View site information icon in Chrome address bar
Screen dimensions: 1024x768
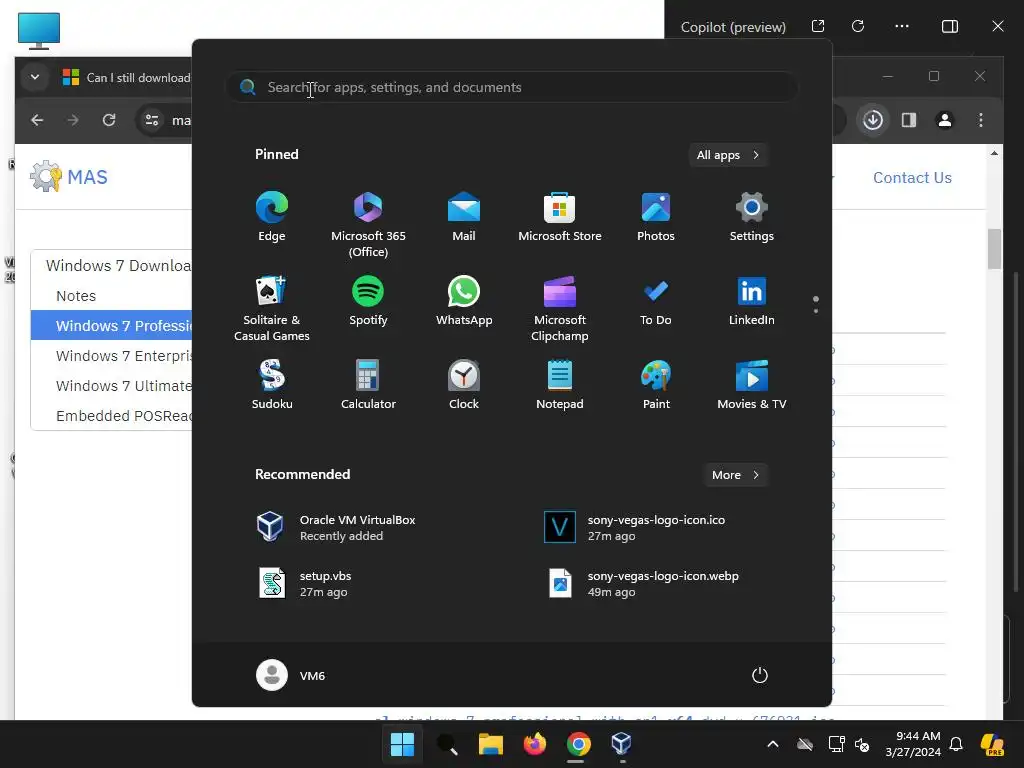(x=152, y=120)
